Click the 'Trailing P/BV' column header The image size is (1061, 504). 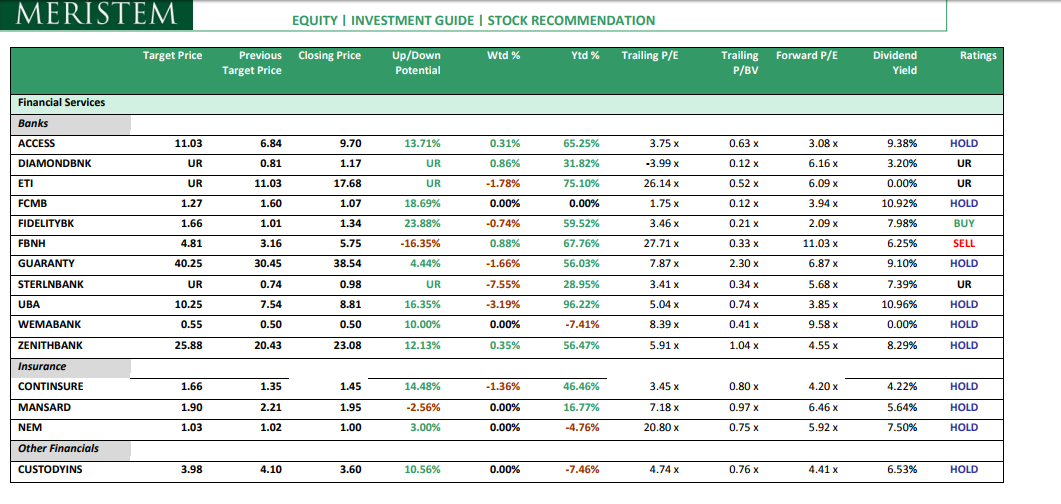(x=740, y=63)
